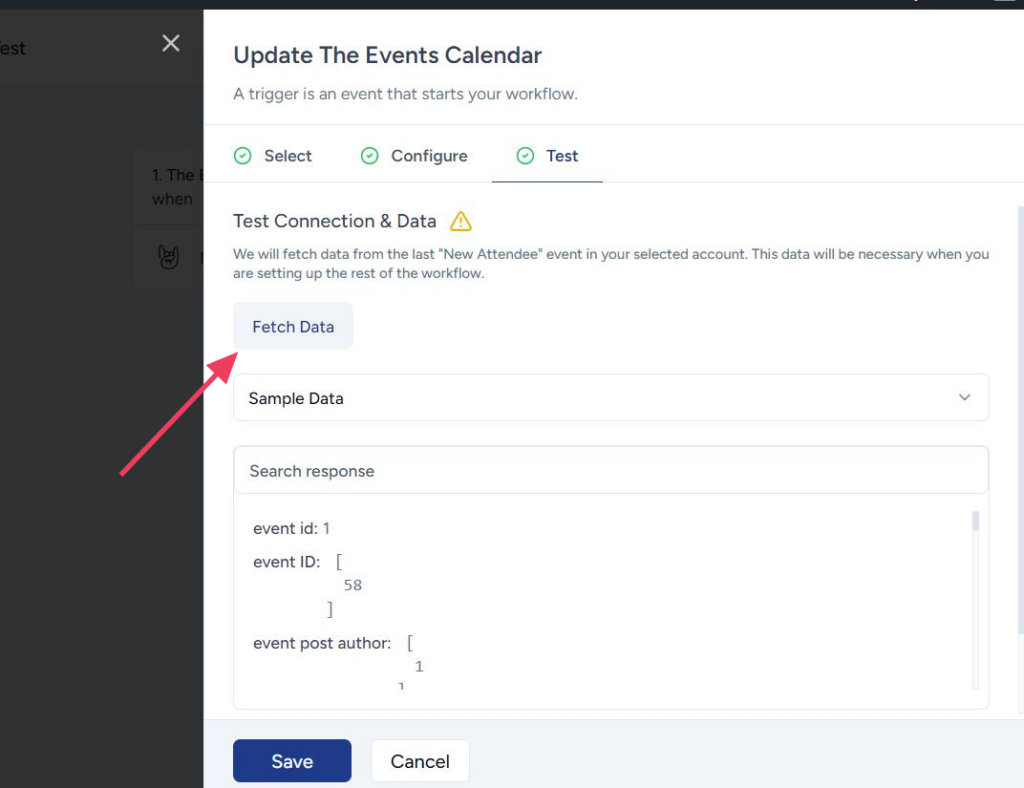The image size is (1024, 788).
Task: Click the green checkmark beside Configure
Action: coord(369,156)
